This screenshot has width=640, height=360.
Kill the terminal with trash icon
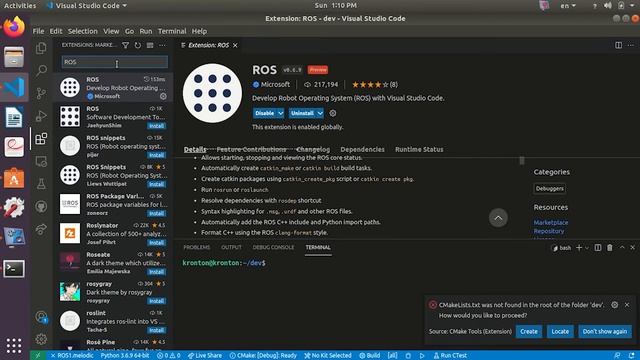[610, 248]
